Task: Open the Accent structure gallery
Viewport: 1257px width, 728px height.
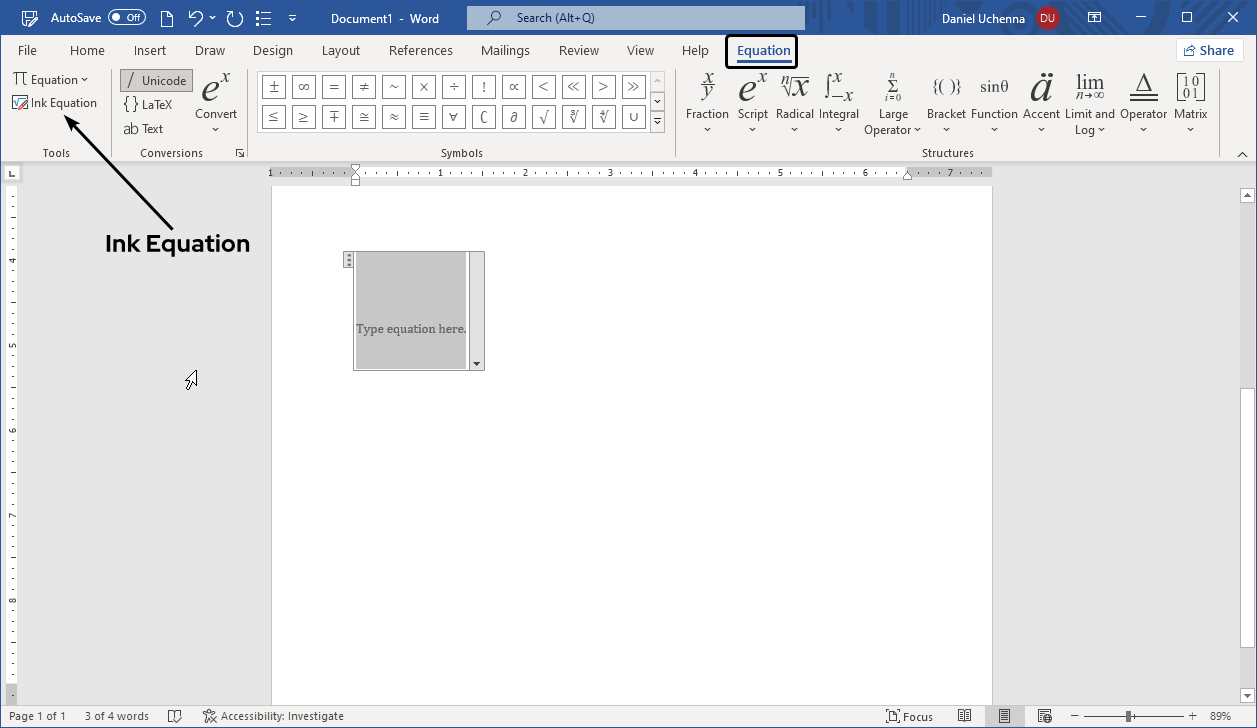Action: [1041, 102]
